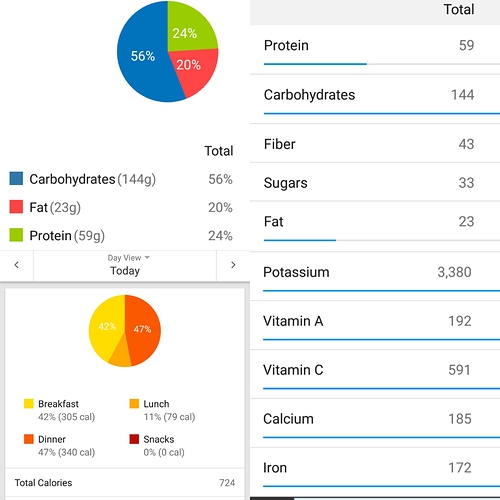Click the Protein progress bar
Viewport: 500px width, 500px height.
382,64
